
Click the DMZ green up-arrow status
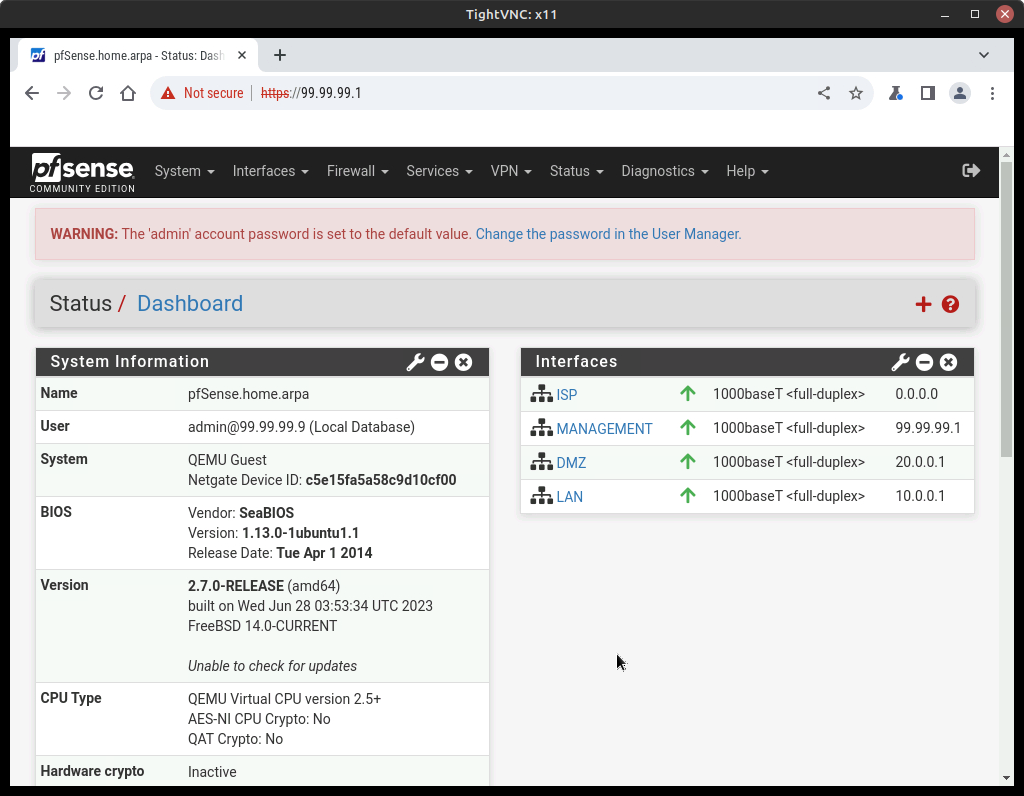tap(688, 461)
